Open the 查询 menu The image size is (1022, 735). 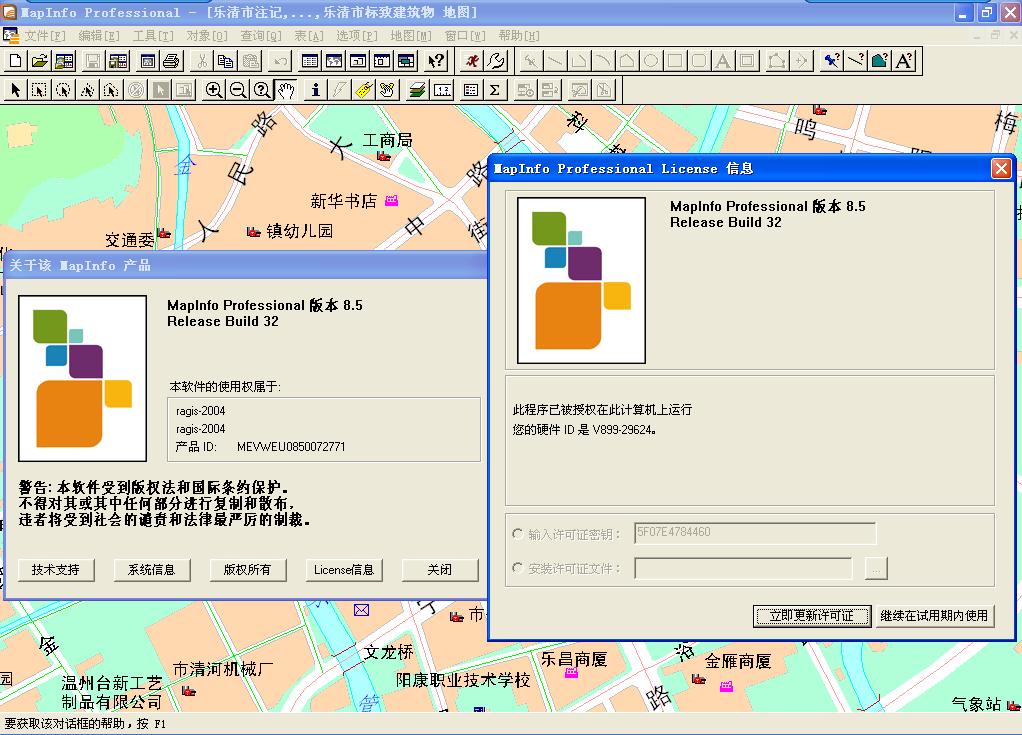tap(261, 36)
